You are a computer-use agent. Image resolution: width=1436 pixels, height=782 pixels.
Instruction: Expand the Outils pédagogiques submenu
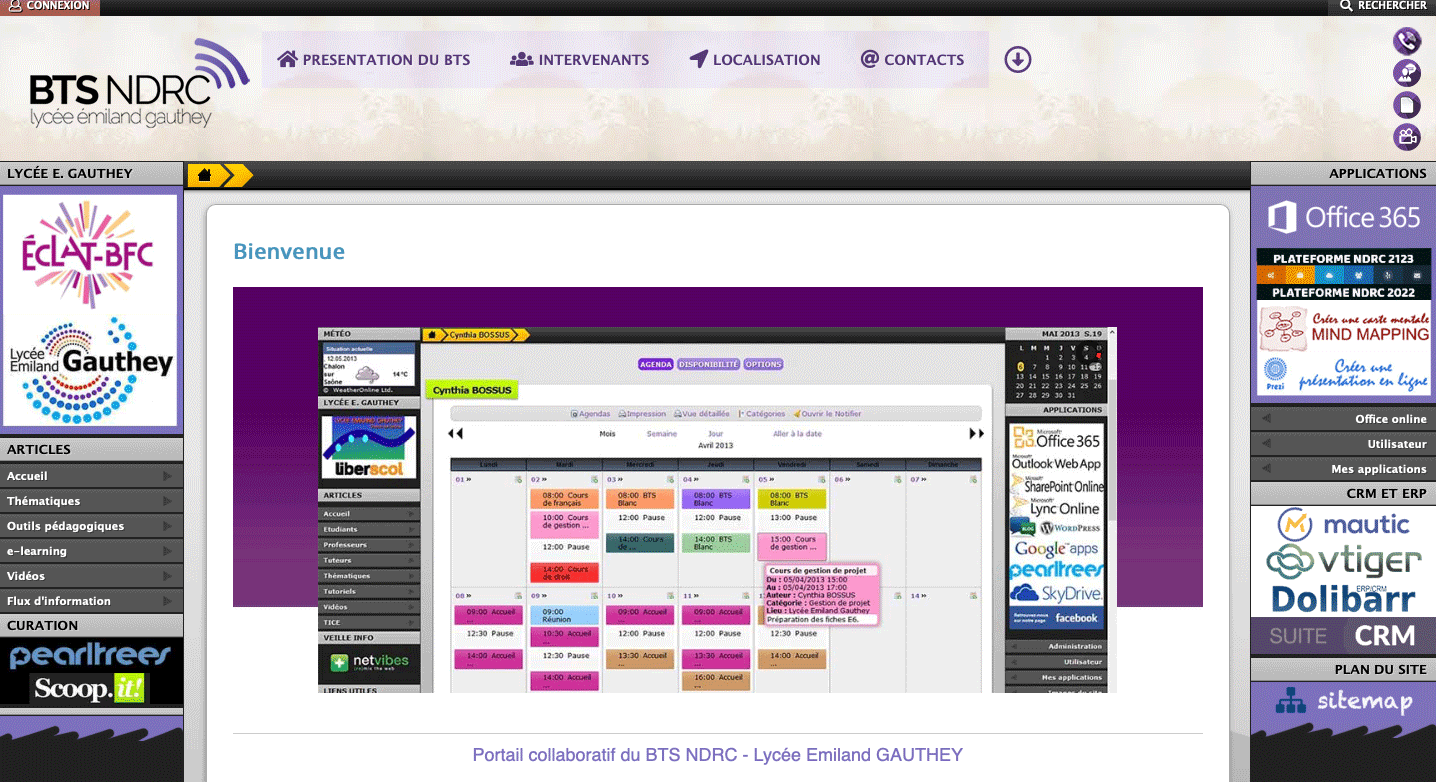point(90,526)
